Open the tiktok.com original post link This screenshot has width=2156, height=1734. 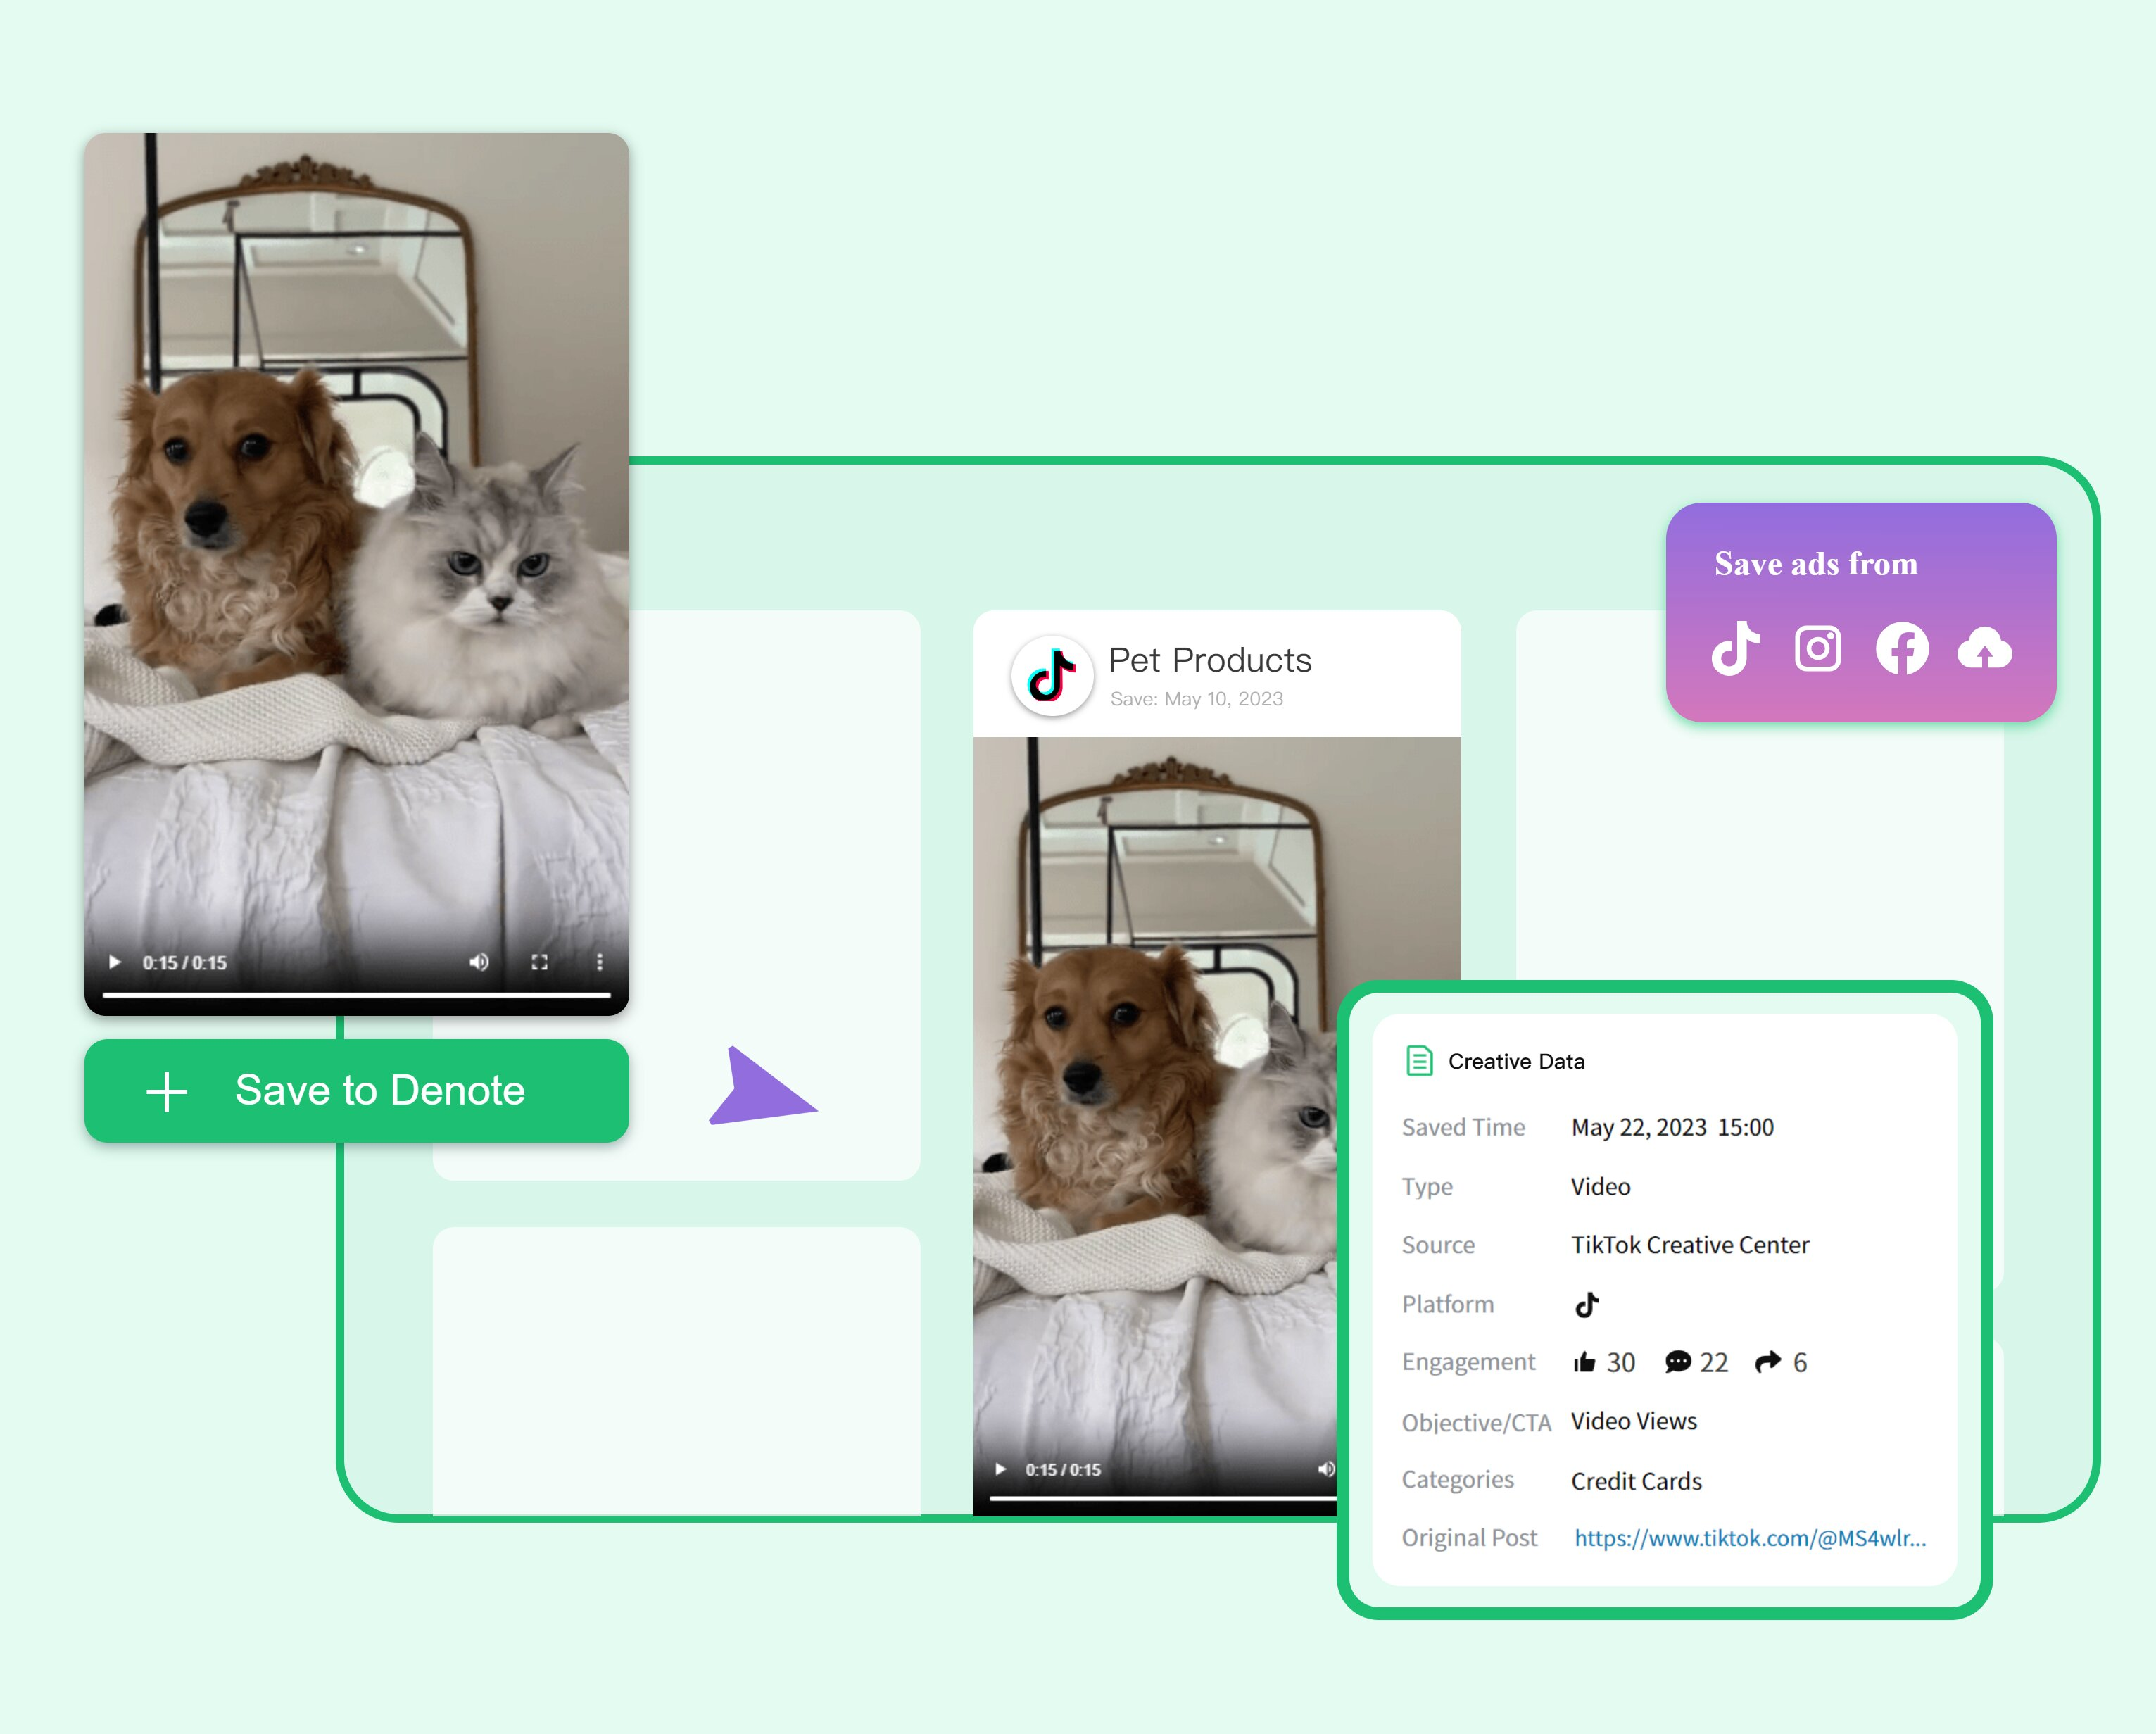pyautogui.click(x=1750, y=1538)
